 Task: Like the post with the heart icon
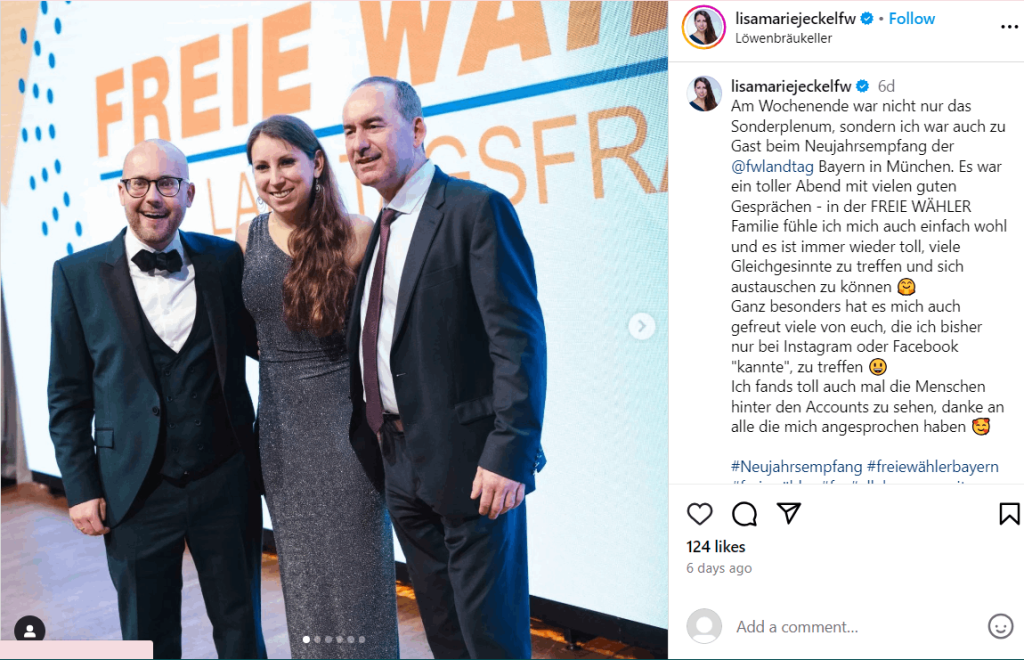pos(699,514)
